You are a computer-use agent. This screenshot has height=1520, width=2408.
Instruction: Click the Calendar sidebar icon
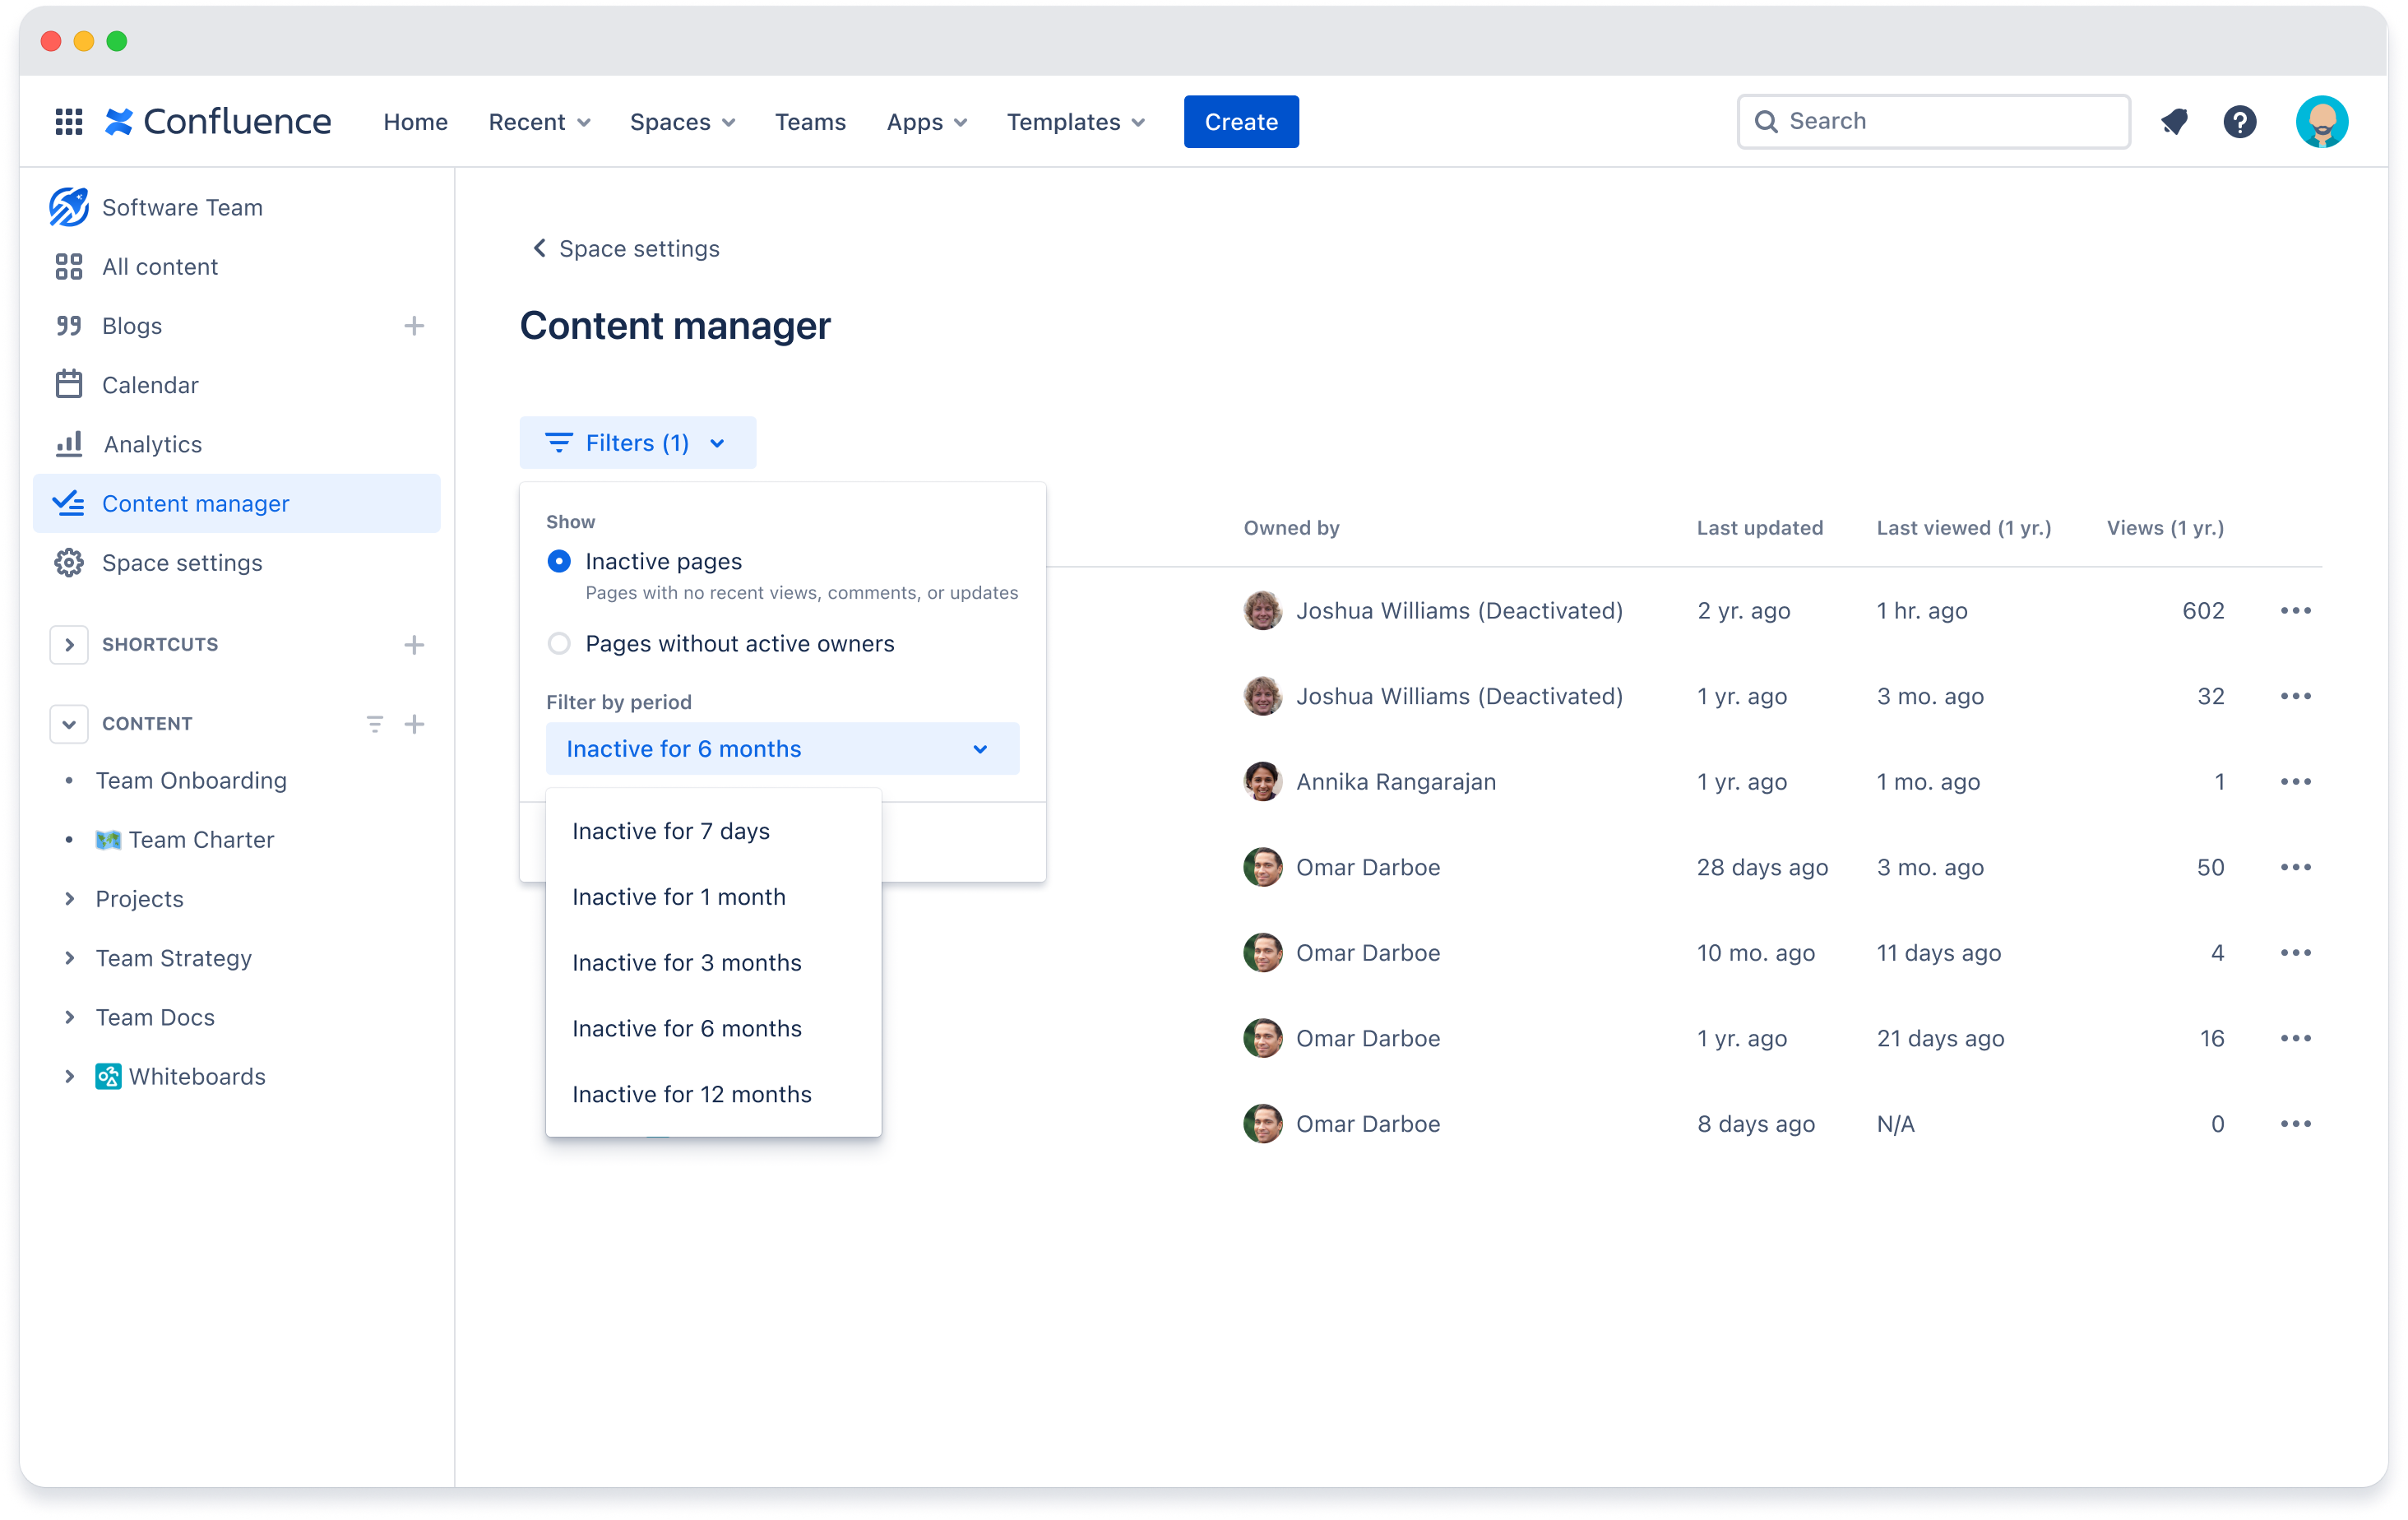[x=67, y=383]
